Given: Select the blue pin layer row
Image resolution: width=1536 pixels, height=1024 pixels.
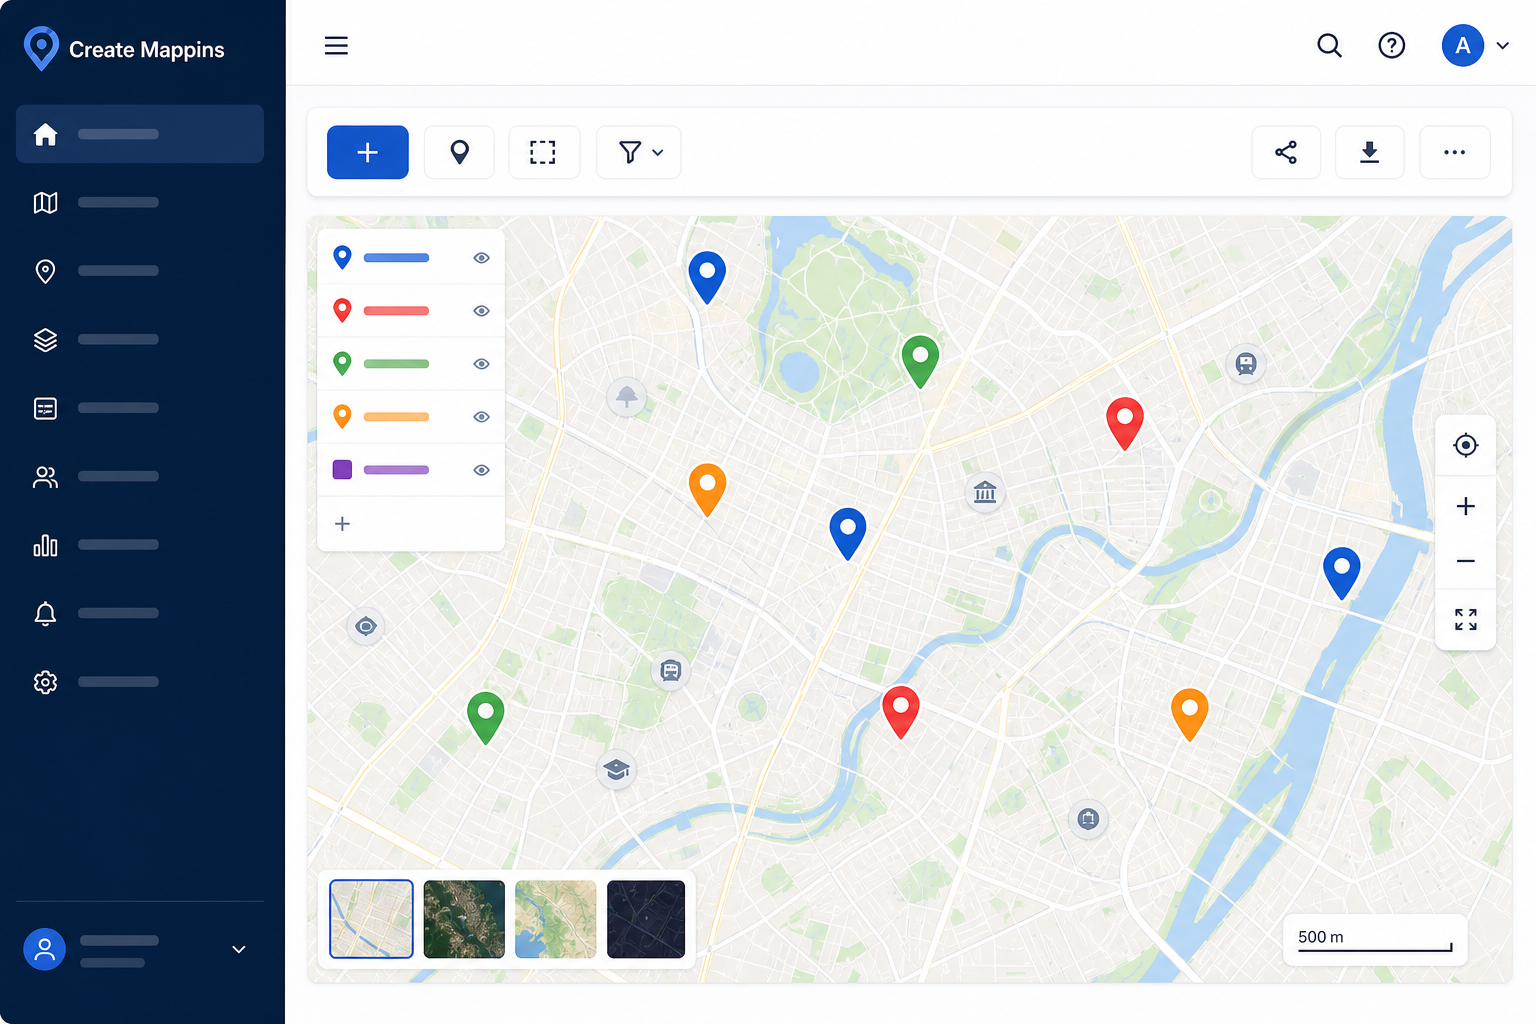Looking at the screenshot, I should pyautogui.click(x=411, y=258).
